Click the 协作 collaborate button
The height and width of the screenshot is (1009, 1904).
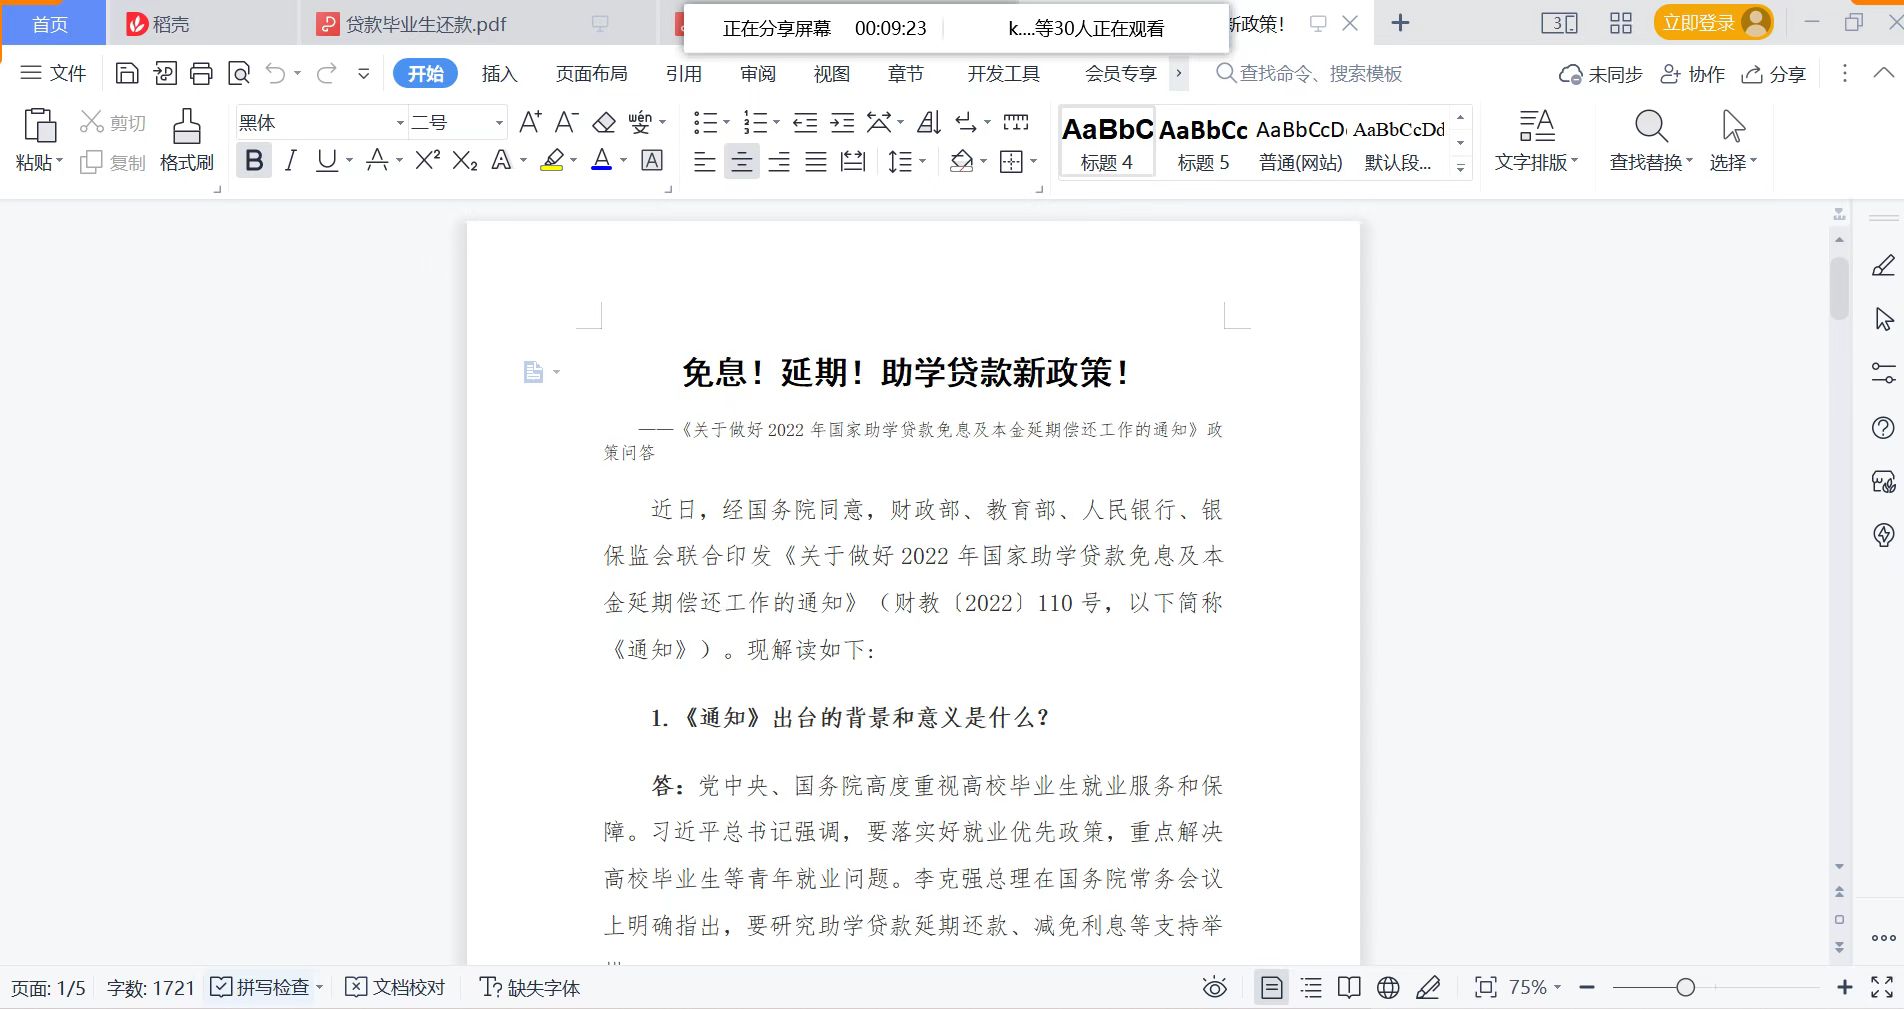pos(1693,74)
